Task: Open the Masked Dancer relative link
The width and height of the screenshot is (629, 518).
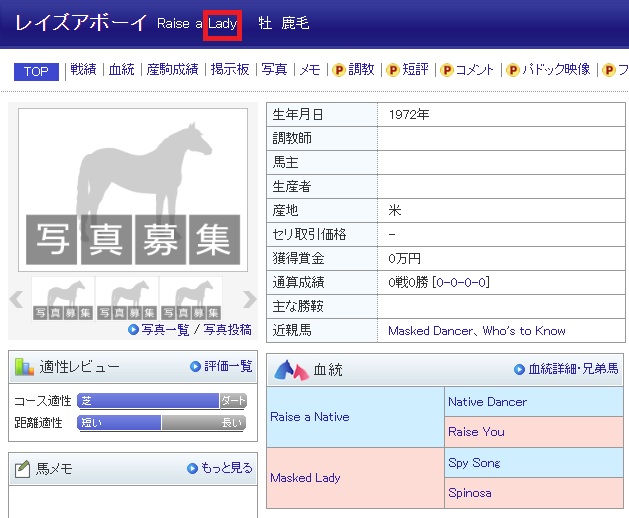Action: pyautogui.click(x=431, y=331)
